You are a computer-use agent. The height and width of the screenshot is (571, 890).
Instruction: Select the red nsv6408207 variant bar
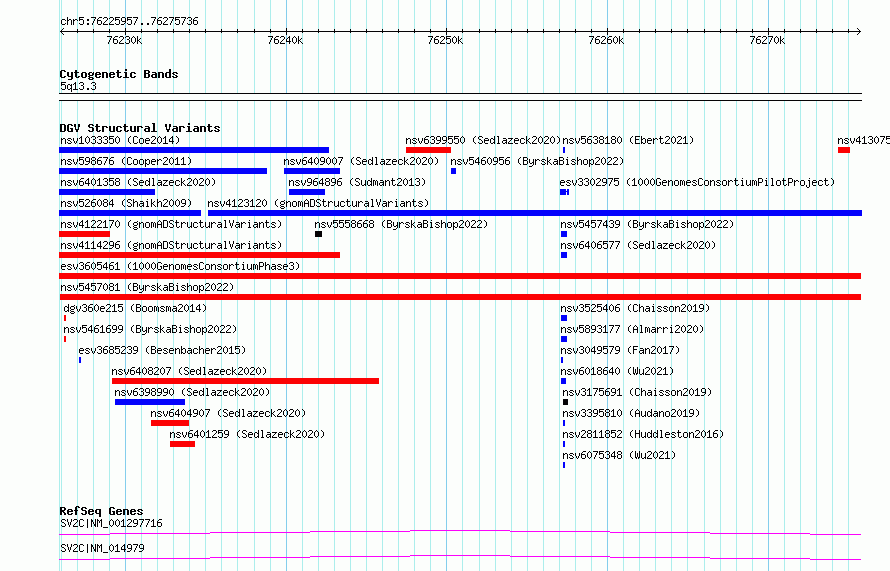(245, 381)
